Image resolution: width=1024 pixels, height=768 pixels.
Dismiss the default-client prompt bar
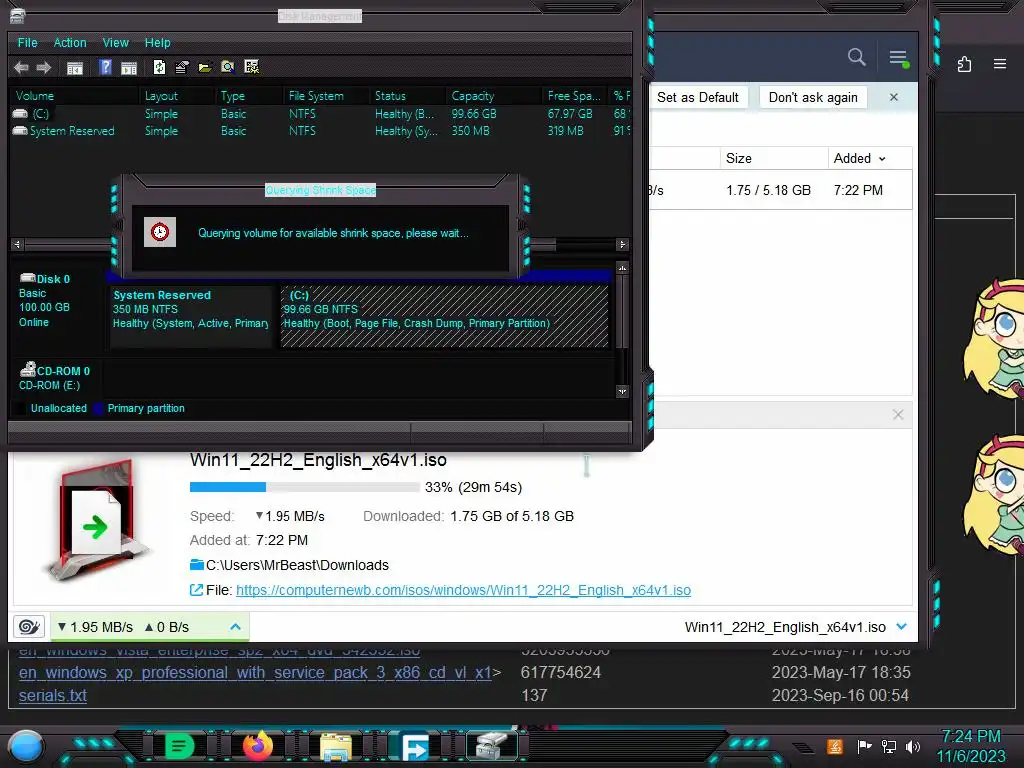point(894,97)
